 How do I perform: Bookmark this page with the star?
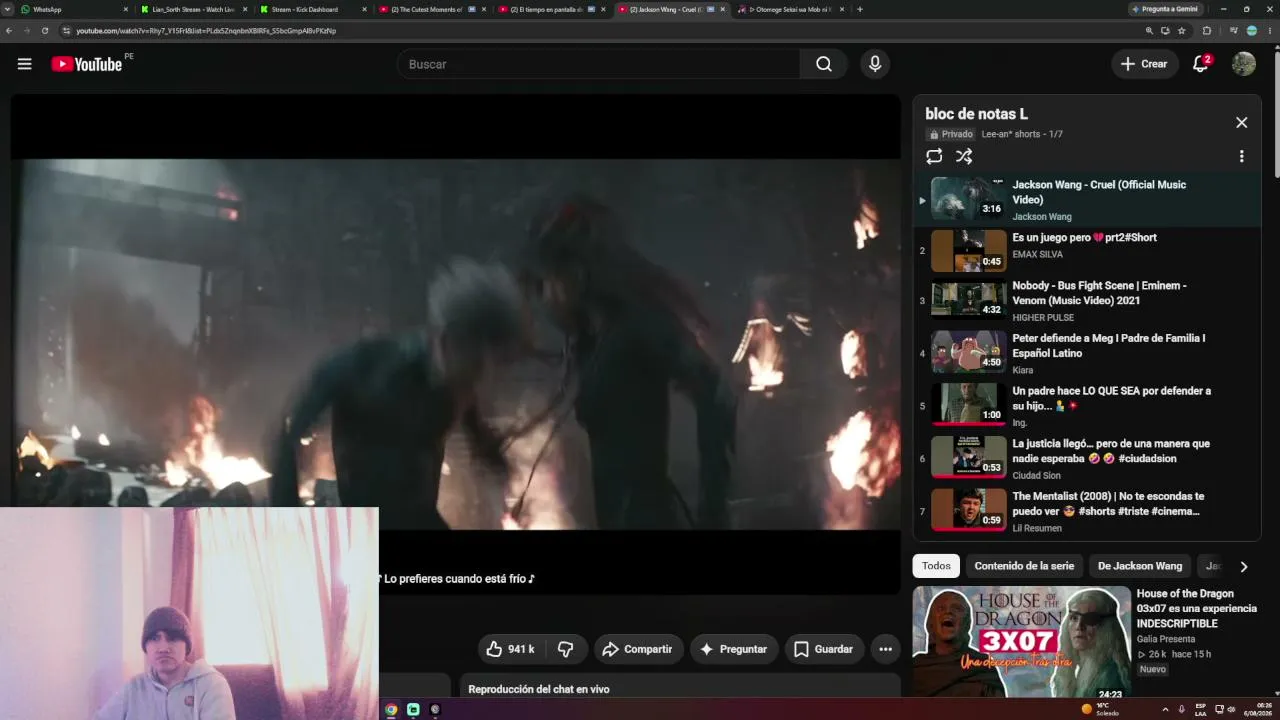point(1182,31)
